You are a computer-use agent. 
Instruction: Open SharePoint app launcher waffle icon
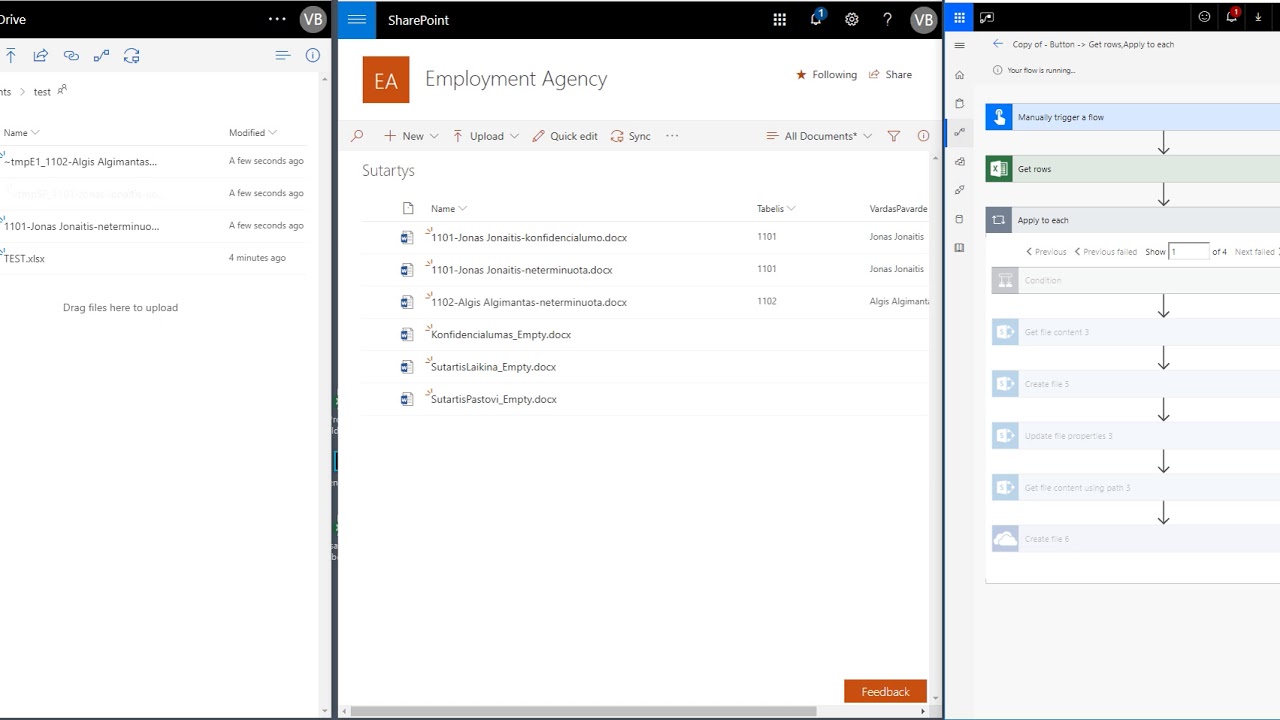point(780,19)
